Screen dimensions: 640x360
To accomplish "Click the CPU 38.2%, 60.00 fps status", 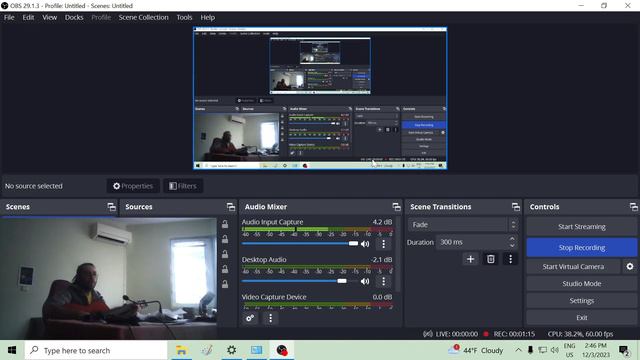I will click(x=580, y=334).
